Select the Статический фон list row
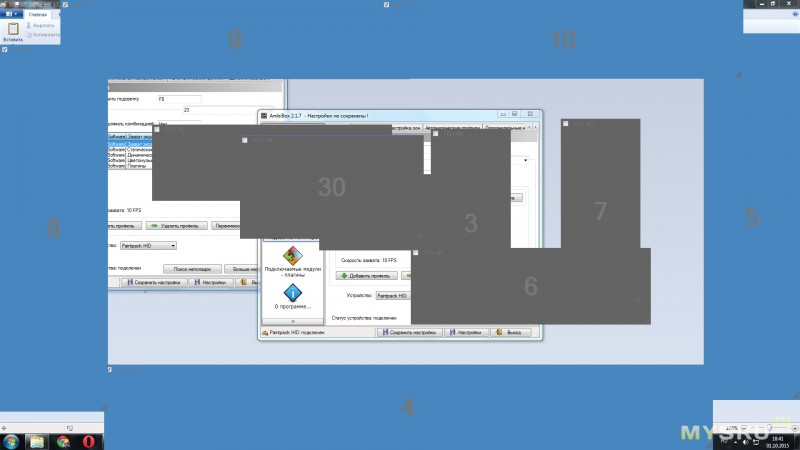 pyautogui.click(x=130, y=150)
